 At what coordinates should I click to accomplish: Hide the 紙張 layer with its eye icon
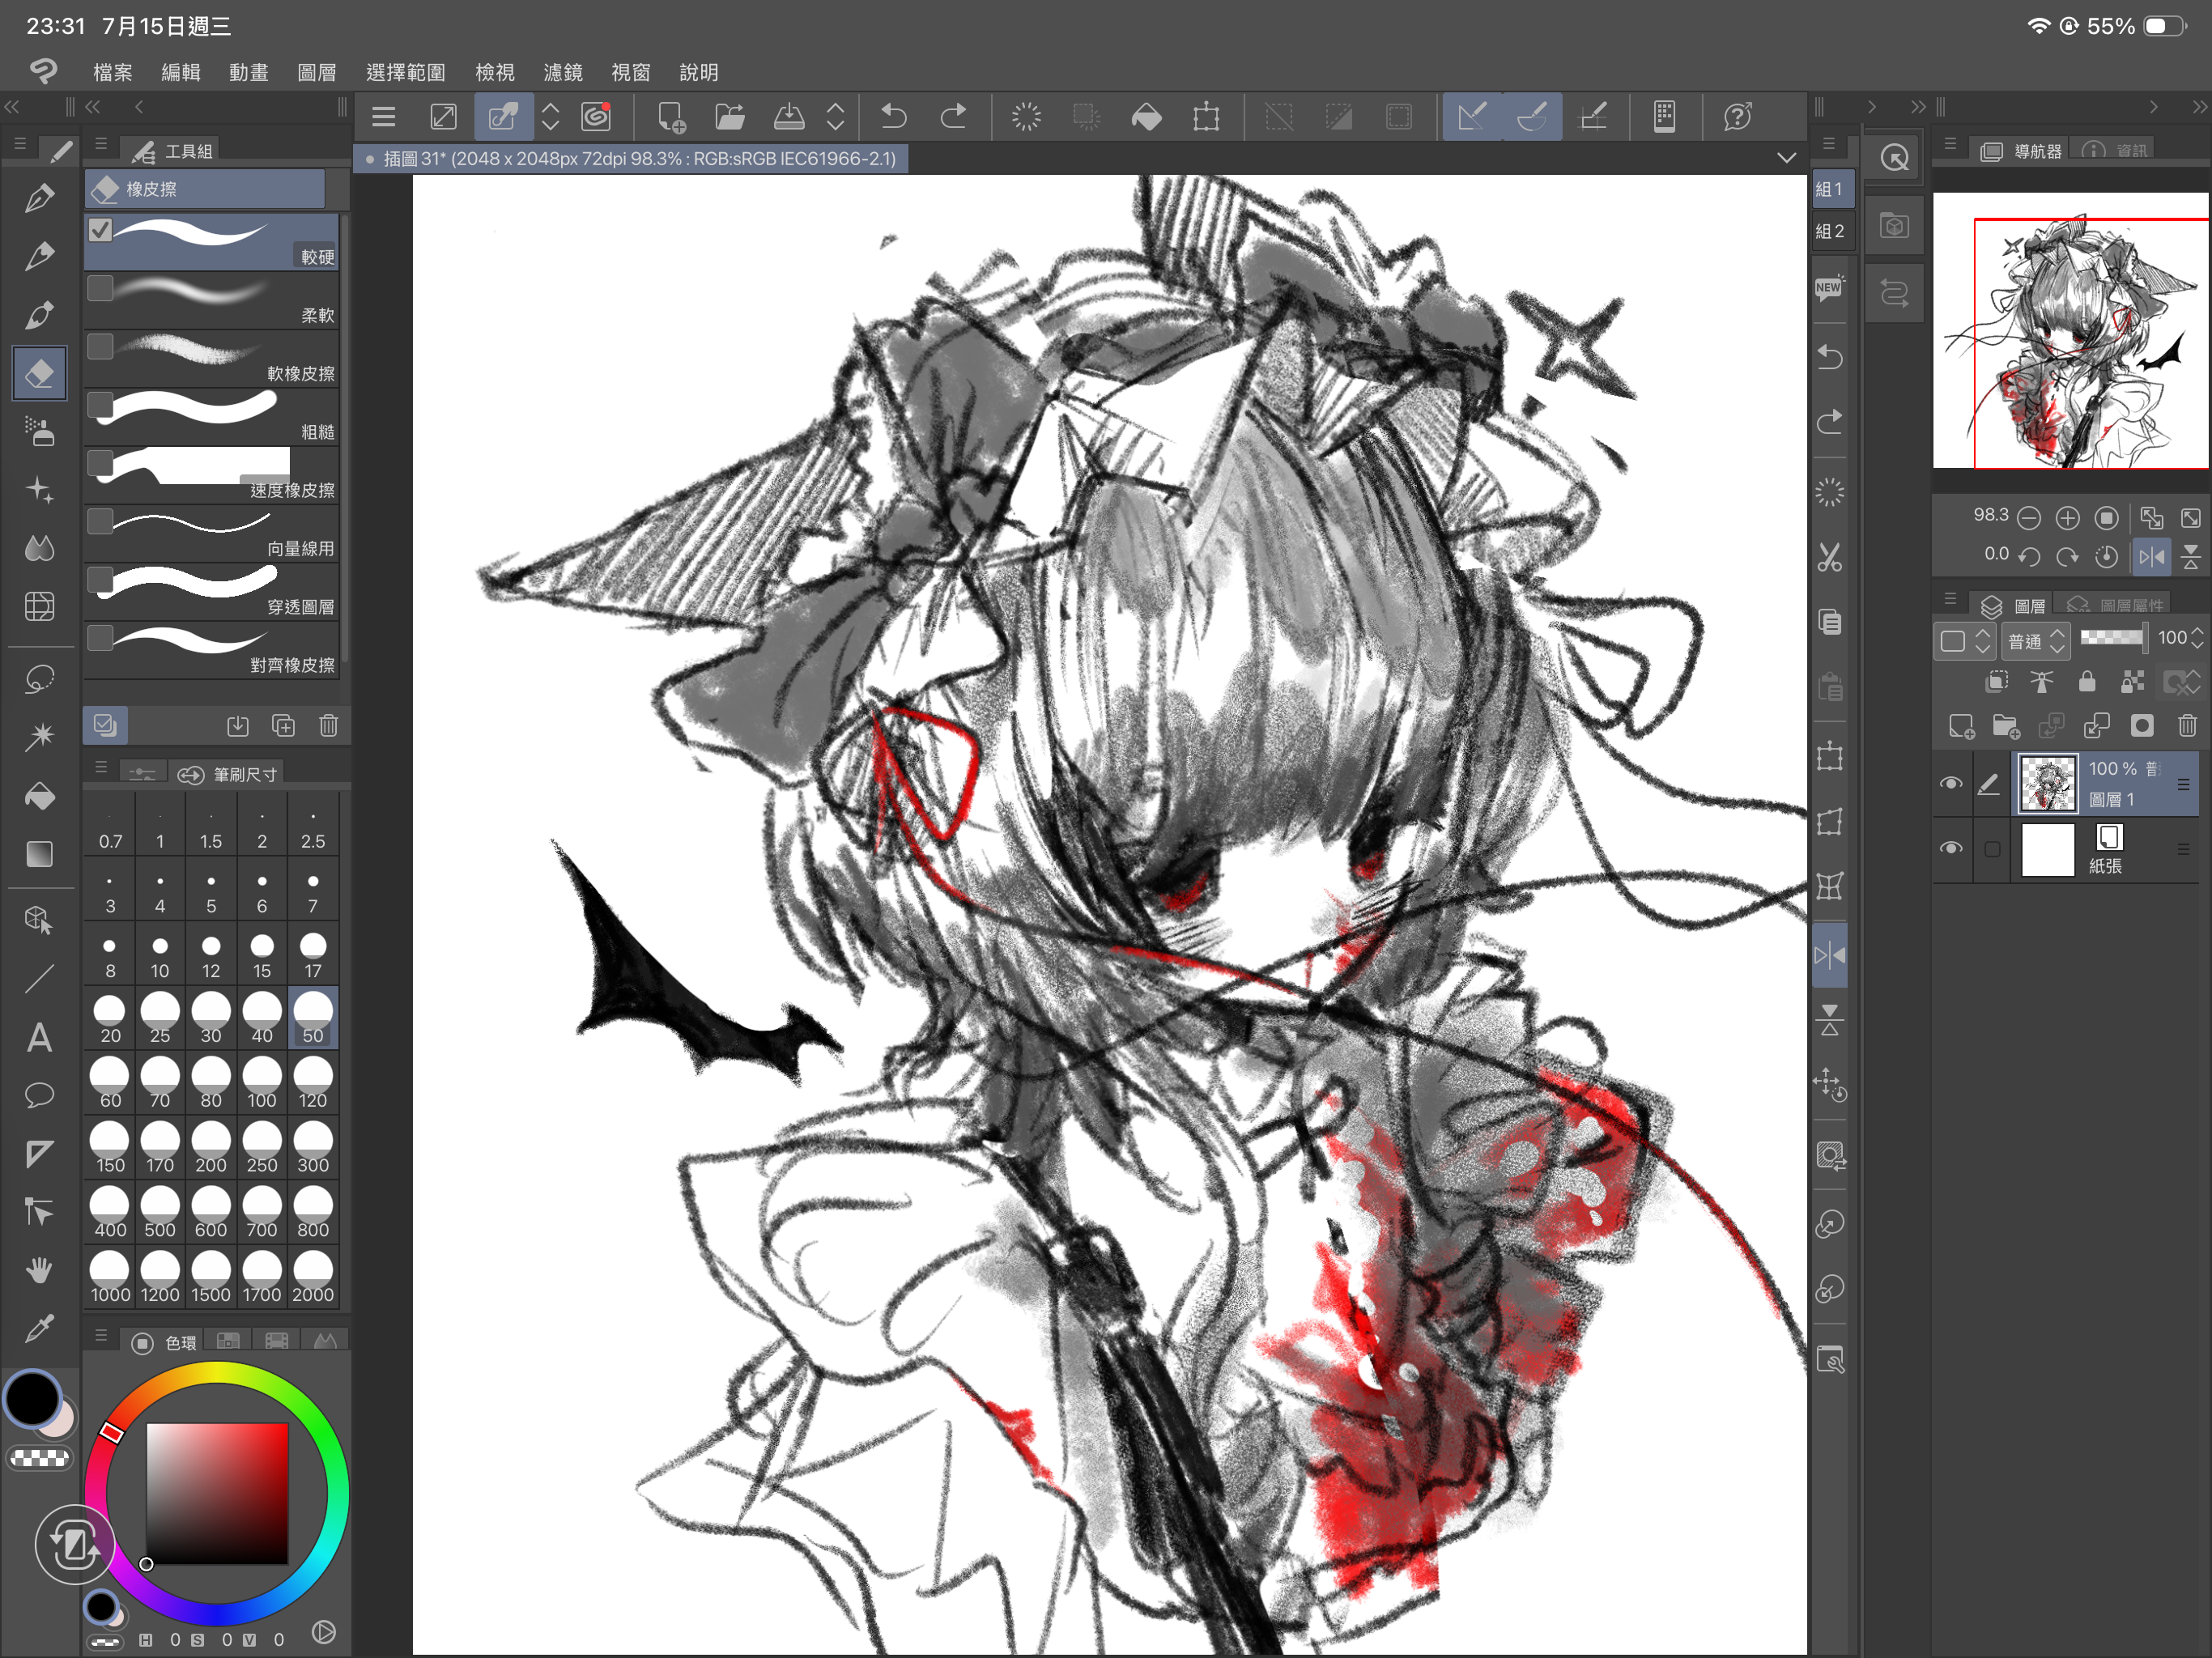(x=1950, y=848)
